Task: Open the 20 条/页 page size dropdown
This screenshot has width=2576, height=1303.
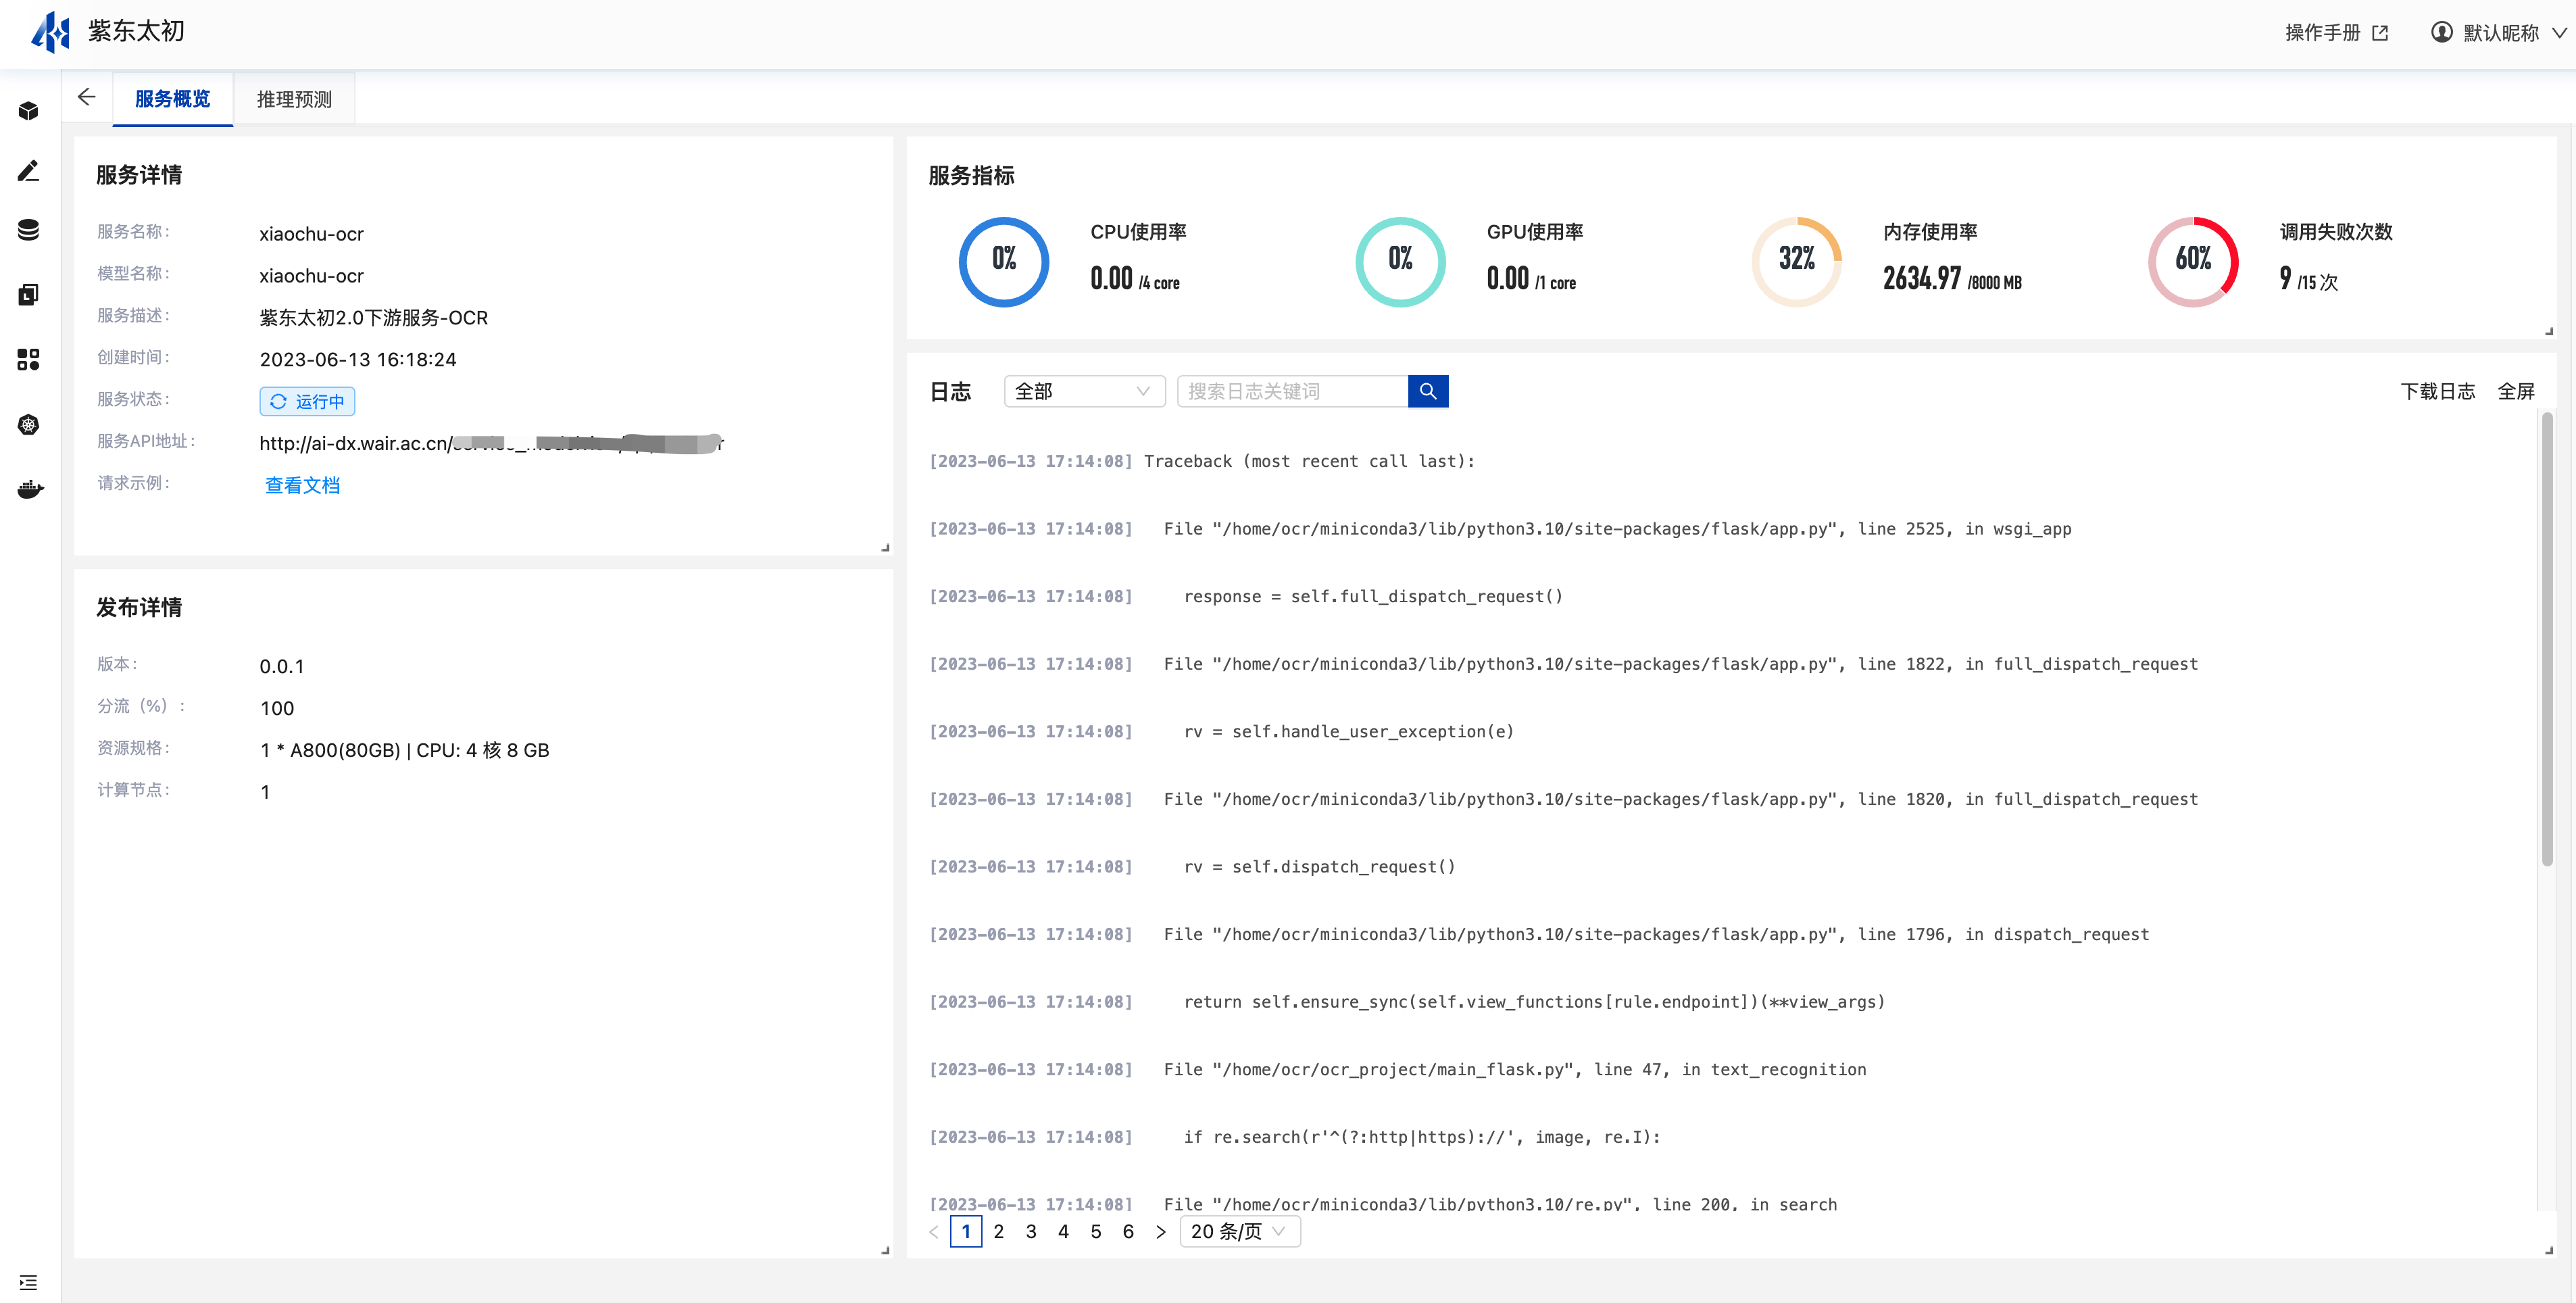Action: [x=1240, y=1231]
